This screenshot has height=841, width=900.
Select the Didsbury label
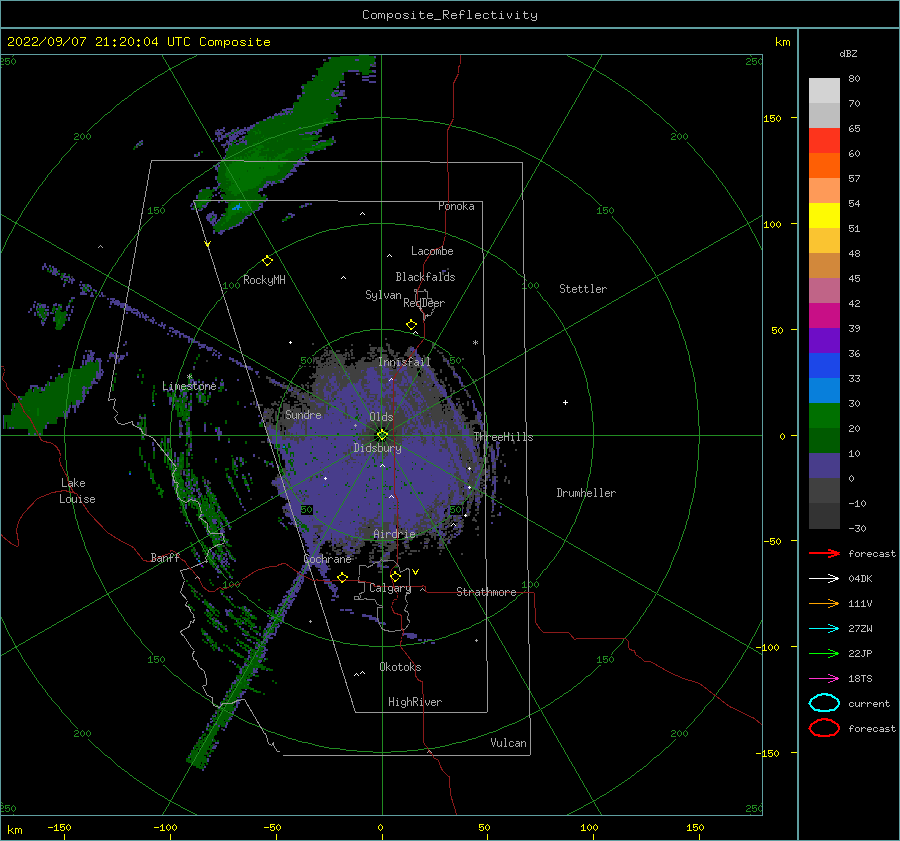378,448
